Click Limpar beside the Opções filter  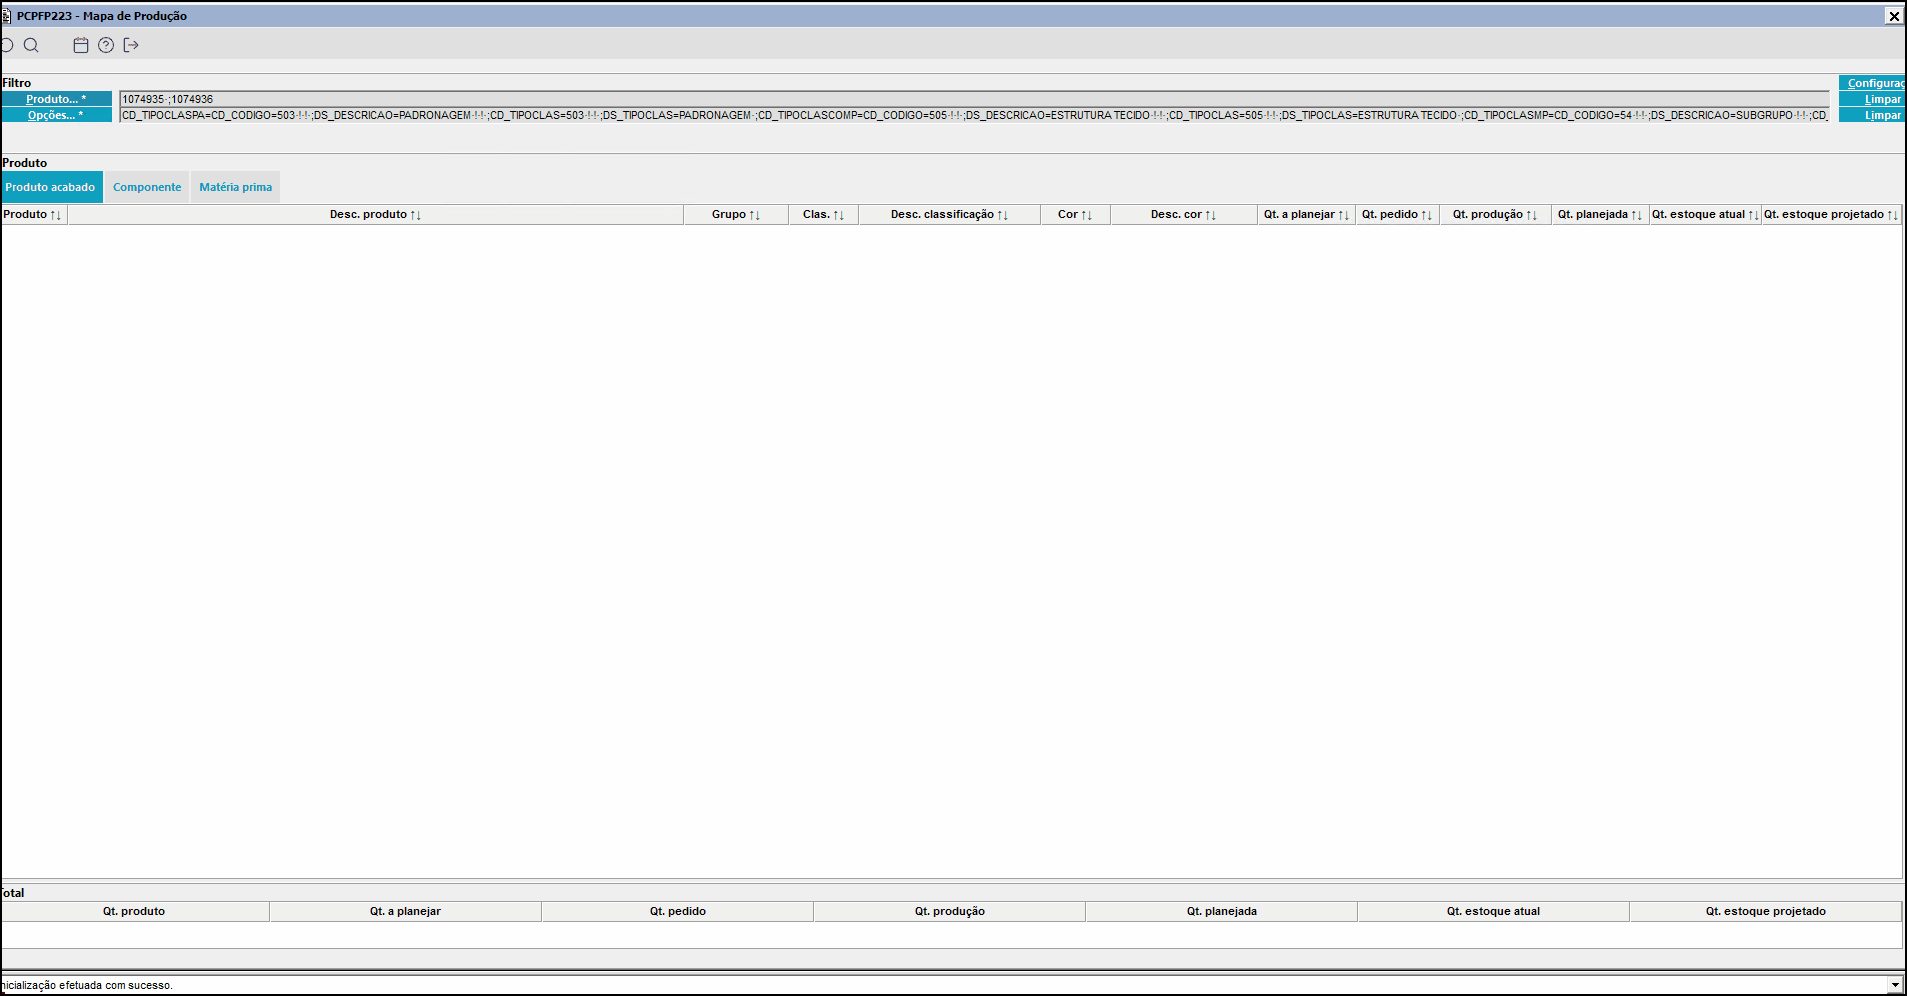1873,115
